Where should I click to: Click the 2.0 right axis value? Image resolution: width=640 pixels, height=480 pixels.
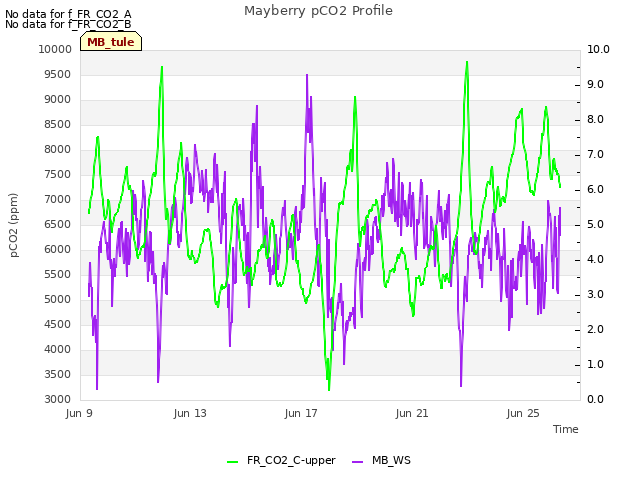[595, 330]
